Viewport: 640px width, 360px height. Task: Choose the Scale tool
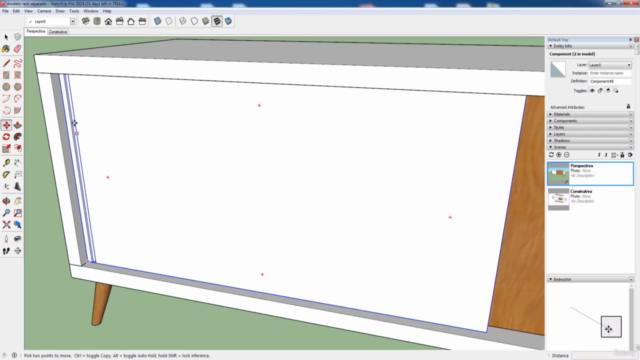tap(6, 149)
